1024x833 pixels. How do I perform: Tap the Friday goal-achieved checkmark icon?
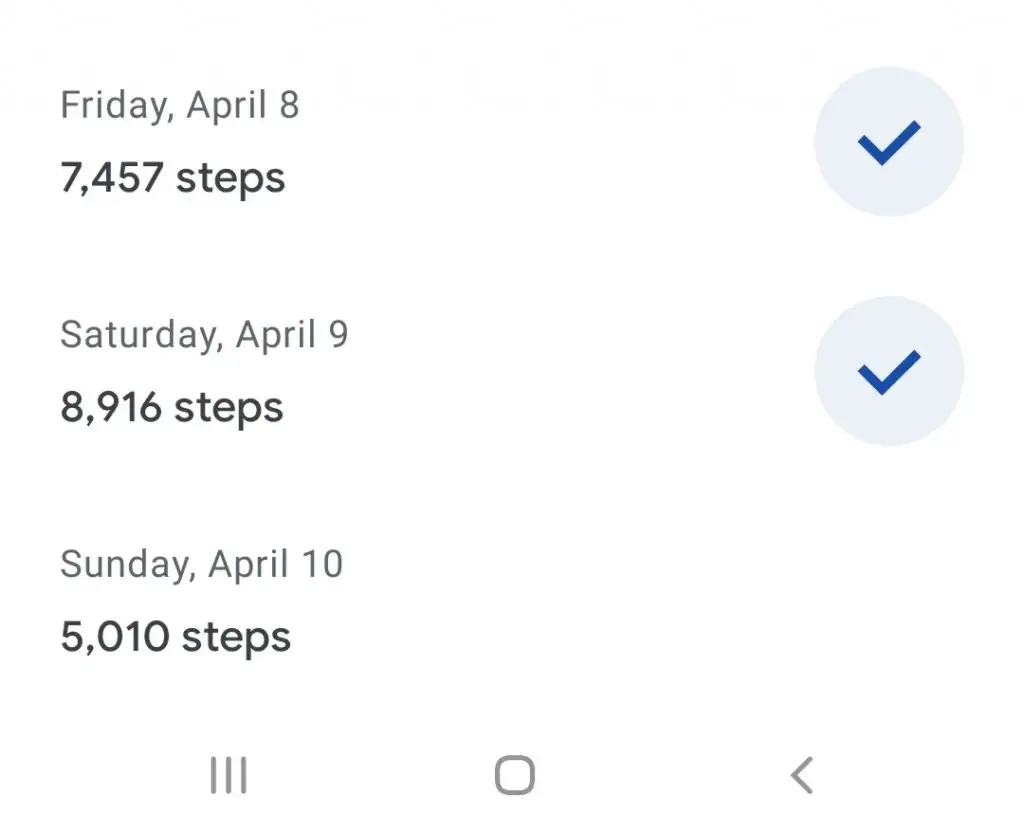coord(889,142)
